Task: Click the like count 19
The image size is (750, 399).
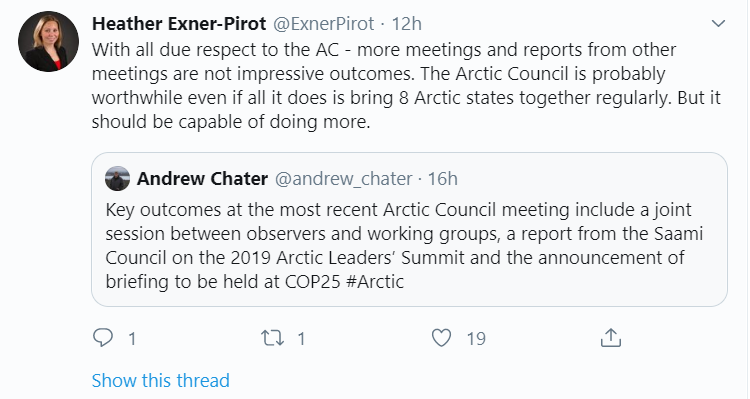Action: click(x=476, y=339)
